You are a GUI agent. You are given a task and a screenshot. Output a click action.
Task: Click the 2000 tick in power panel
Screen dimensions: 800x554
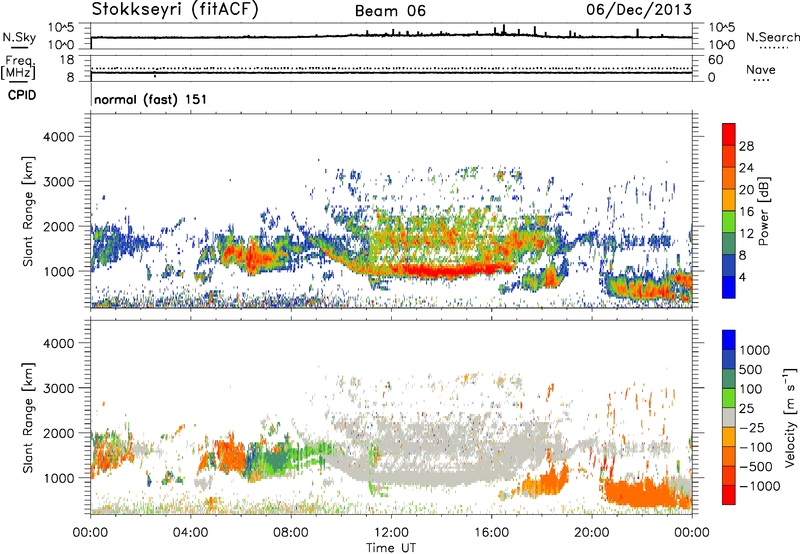(x=59, y=226)
